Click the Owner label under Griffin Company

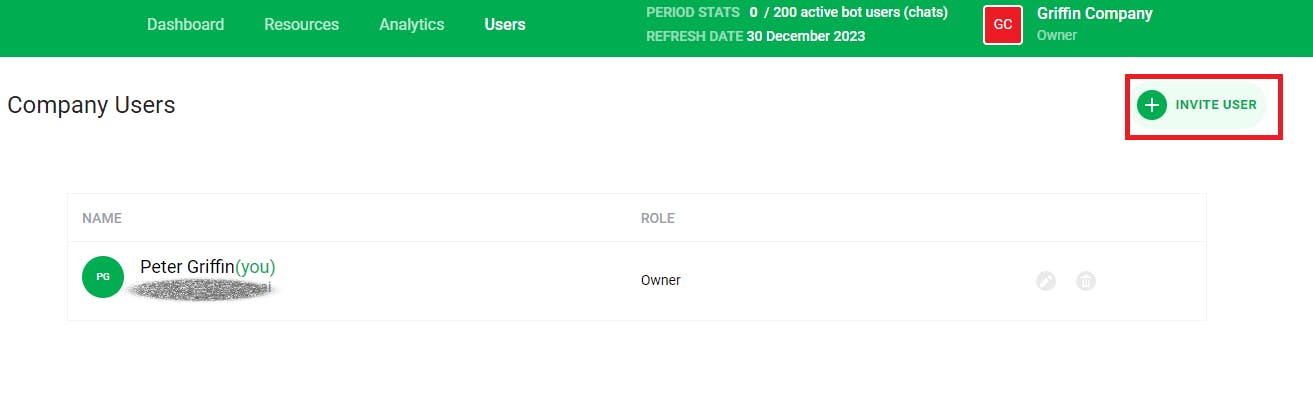[x=1057, y=35]
